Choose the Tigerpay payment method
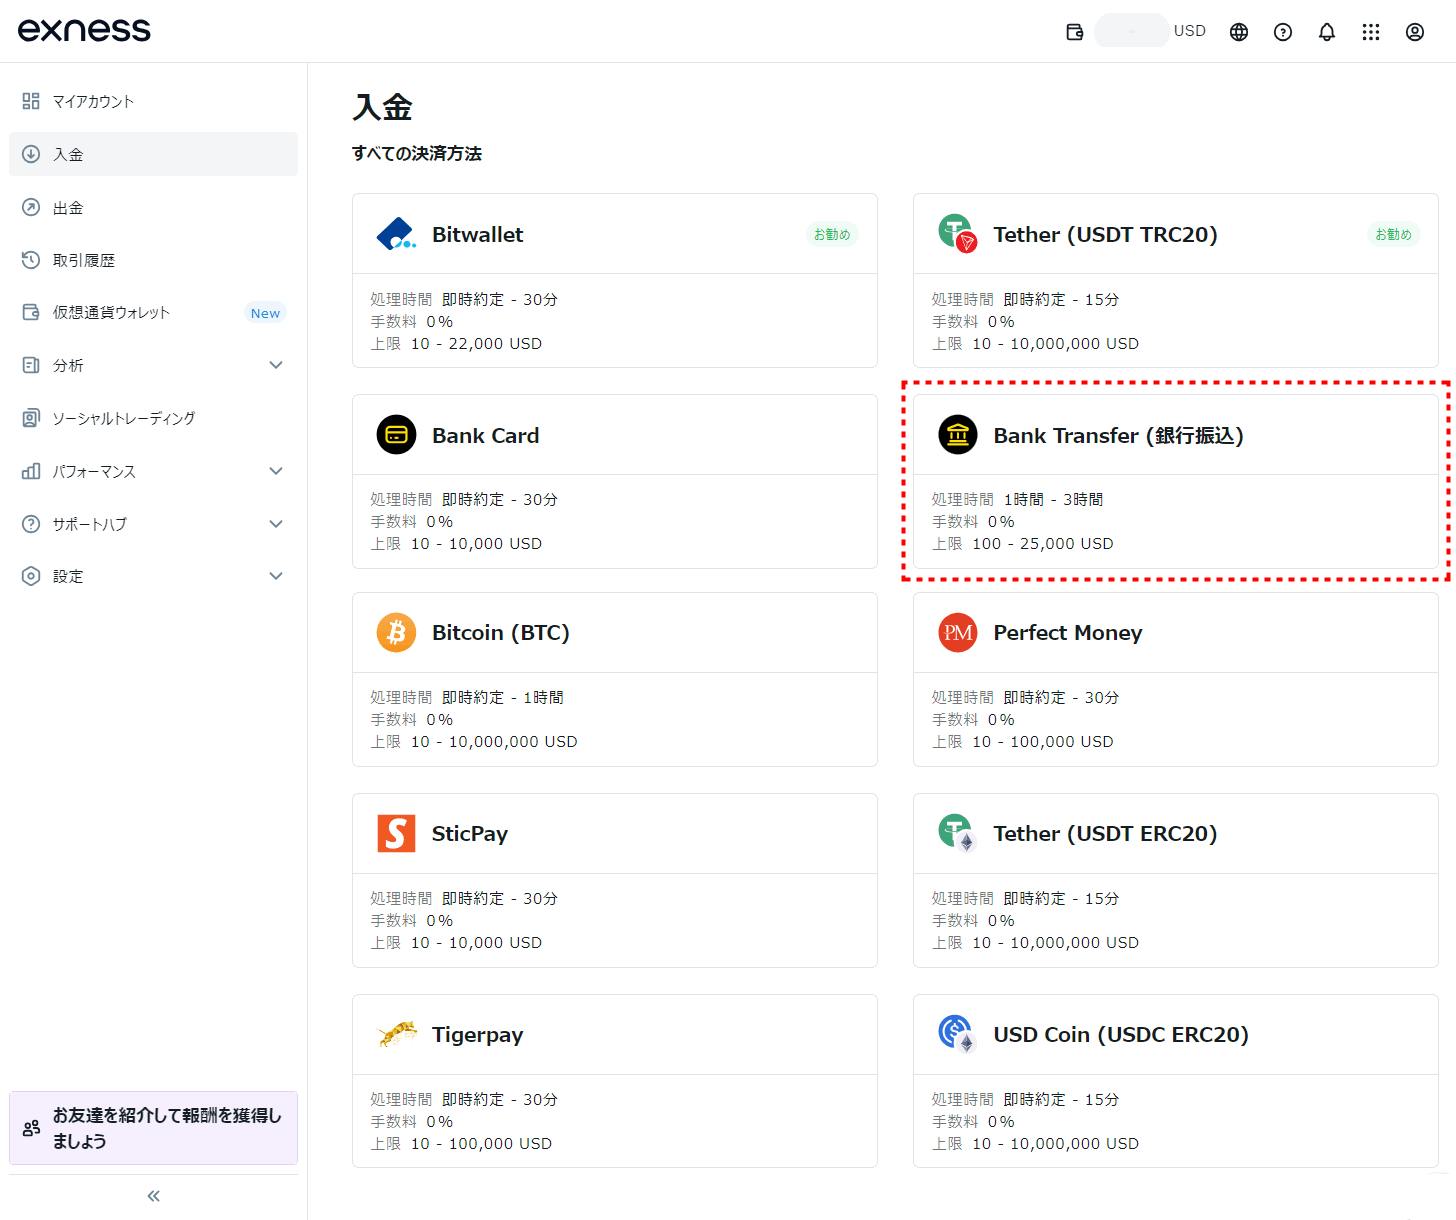The image size is (1456, 1220). (x=615, y=1081)
